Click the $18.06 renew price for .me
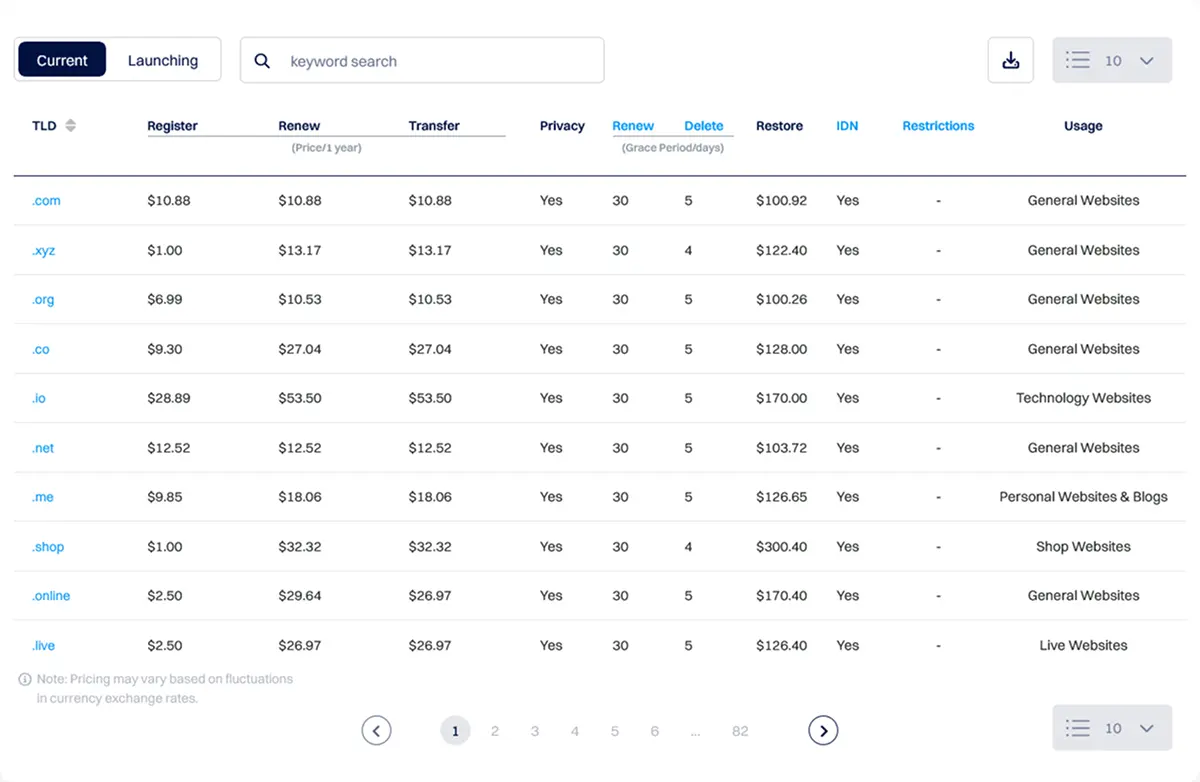The width and height of the screenshot is (1200, 782). click(300, 497)
